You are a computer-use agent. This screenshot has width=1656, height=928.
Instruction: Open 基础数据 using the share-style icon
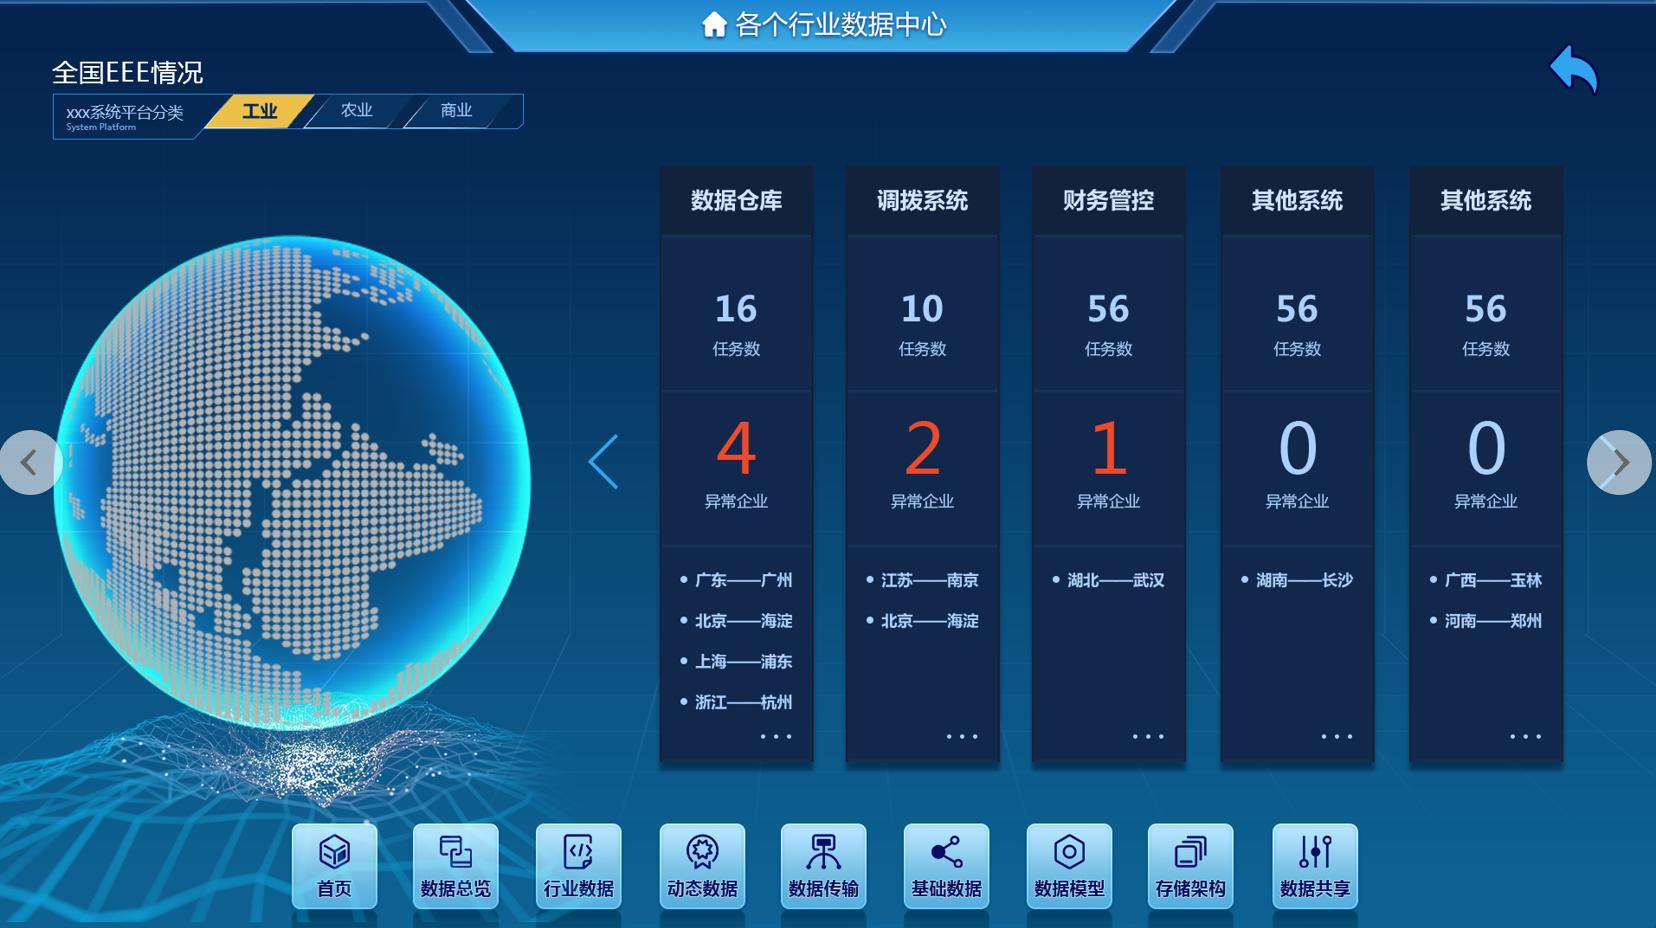pos(946,865)
